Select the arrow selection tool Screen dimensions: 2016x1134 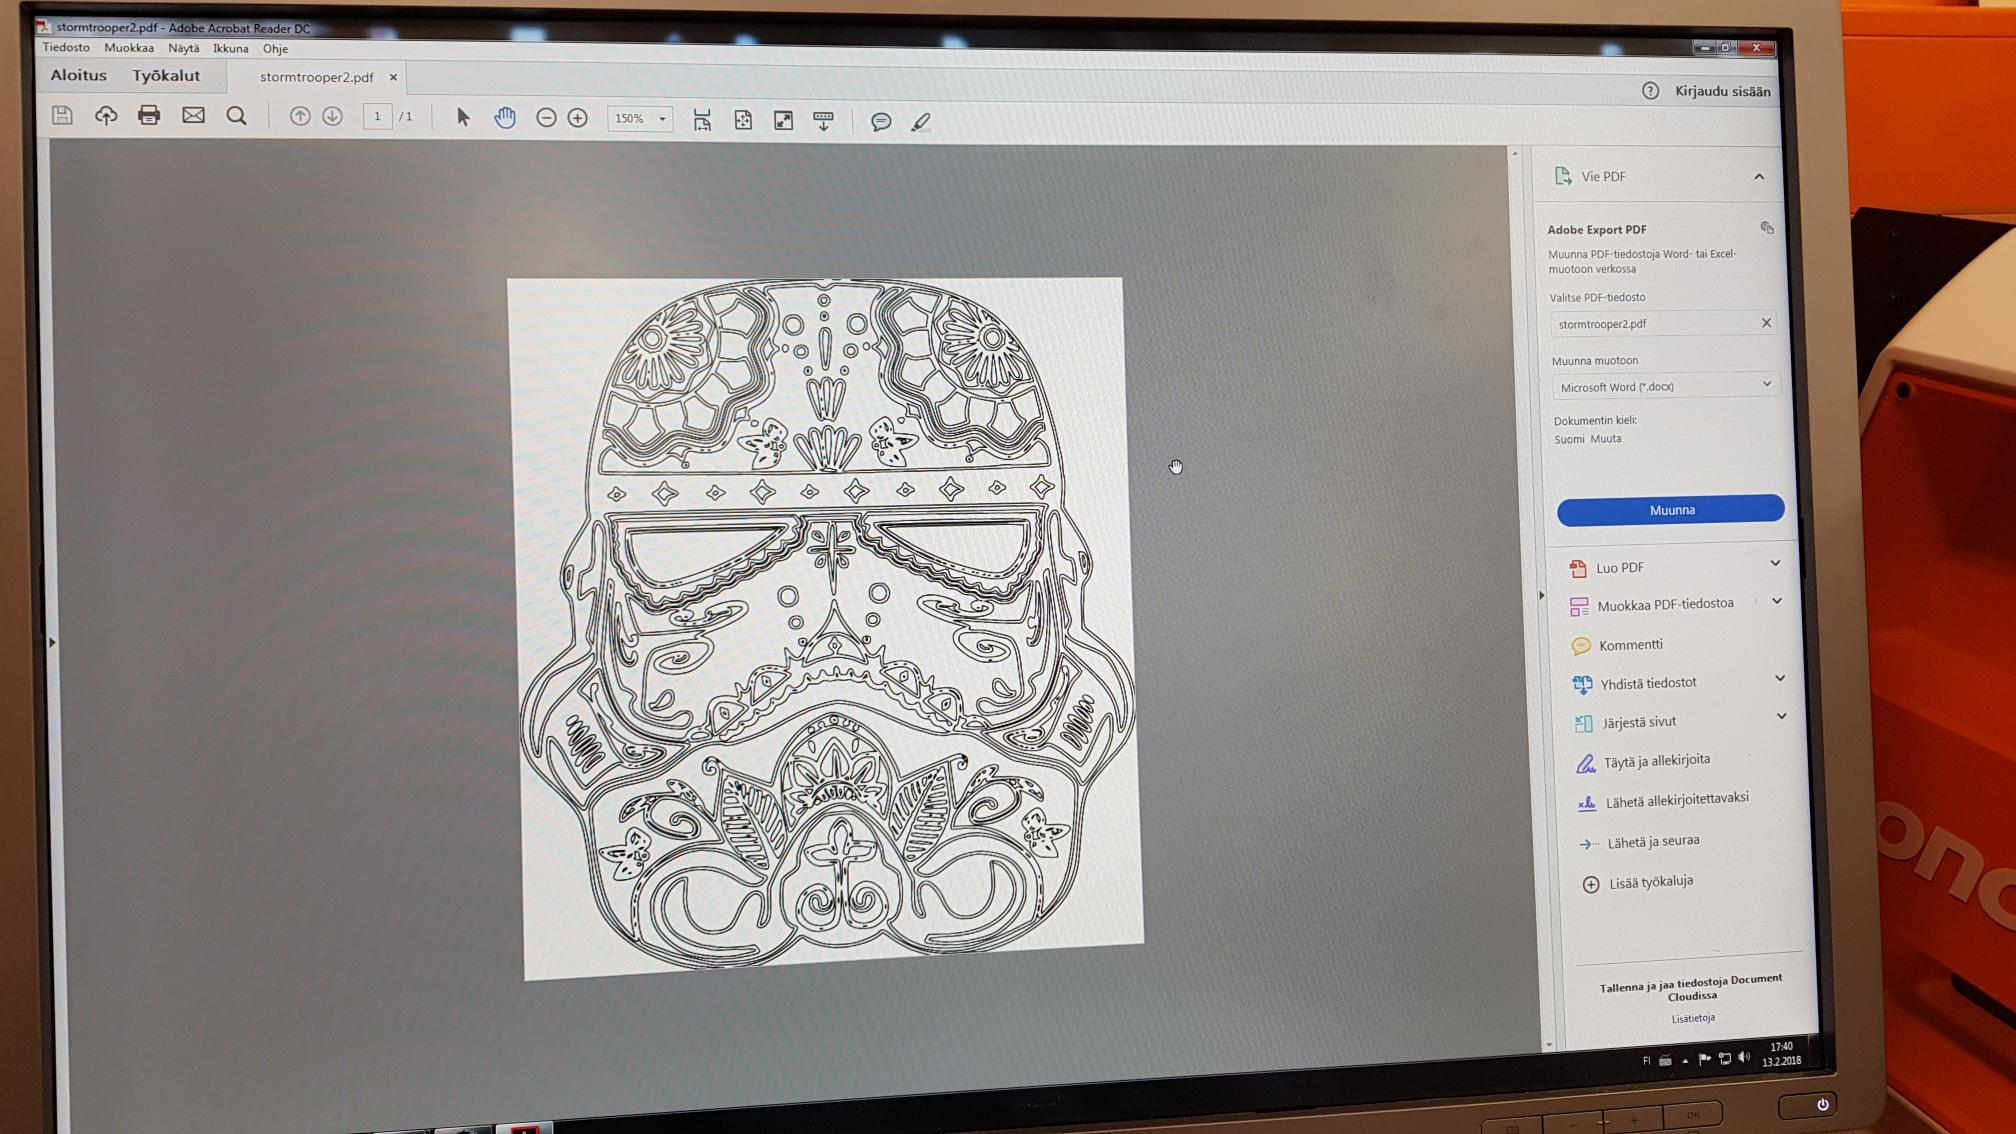click(462, 117)
